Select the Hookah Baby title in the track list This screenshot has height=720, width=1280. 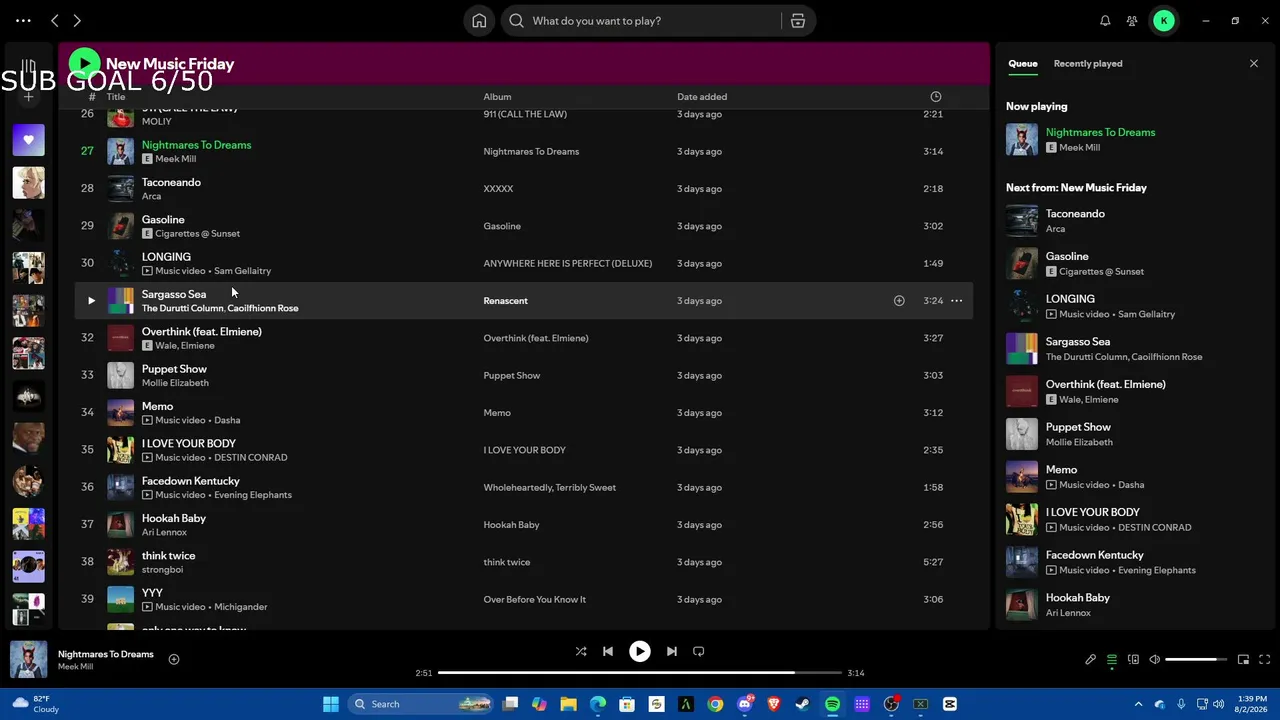coord(174,518)
